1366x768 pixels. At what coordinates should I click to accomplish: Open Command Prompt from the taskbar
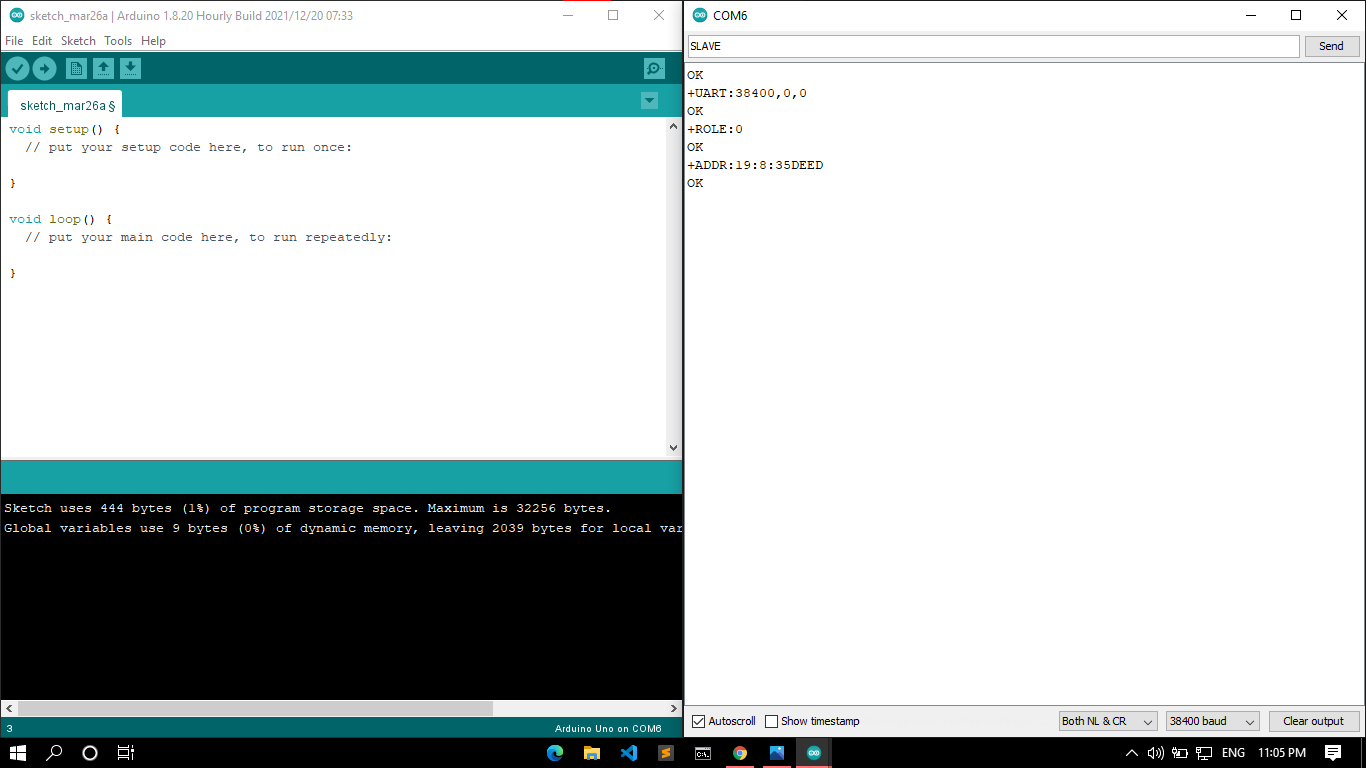pyautogui.click(x=703, y=752)
